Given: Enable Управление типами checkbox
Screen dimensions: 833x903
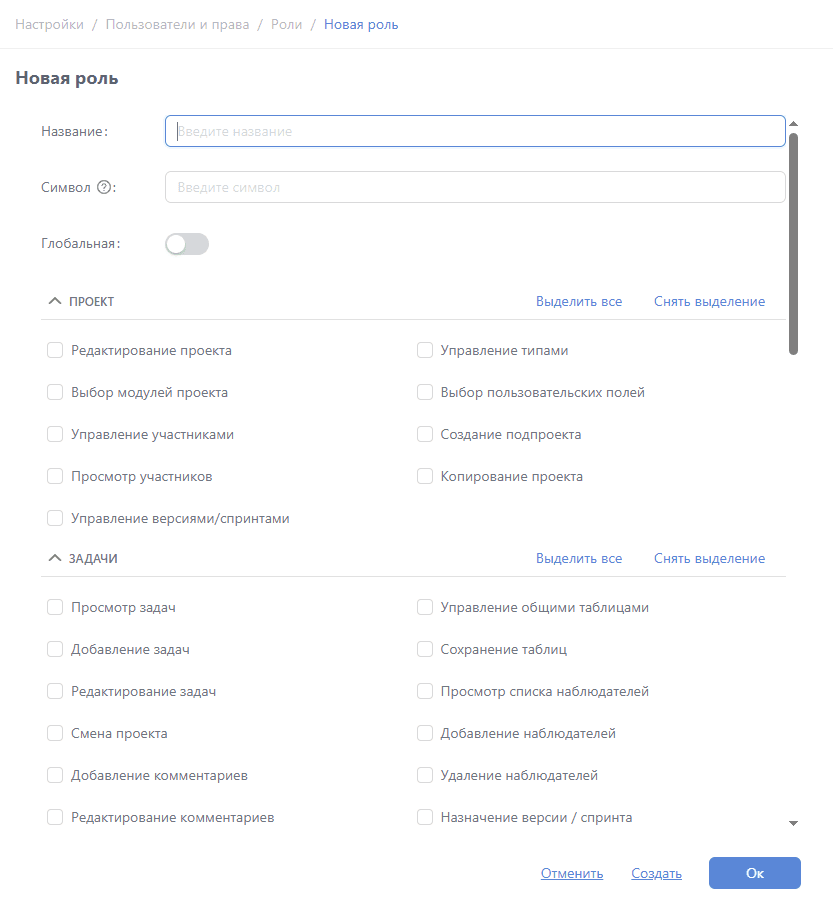Looking at the screenshot, I should point(425,350).
